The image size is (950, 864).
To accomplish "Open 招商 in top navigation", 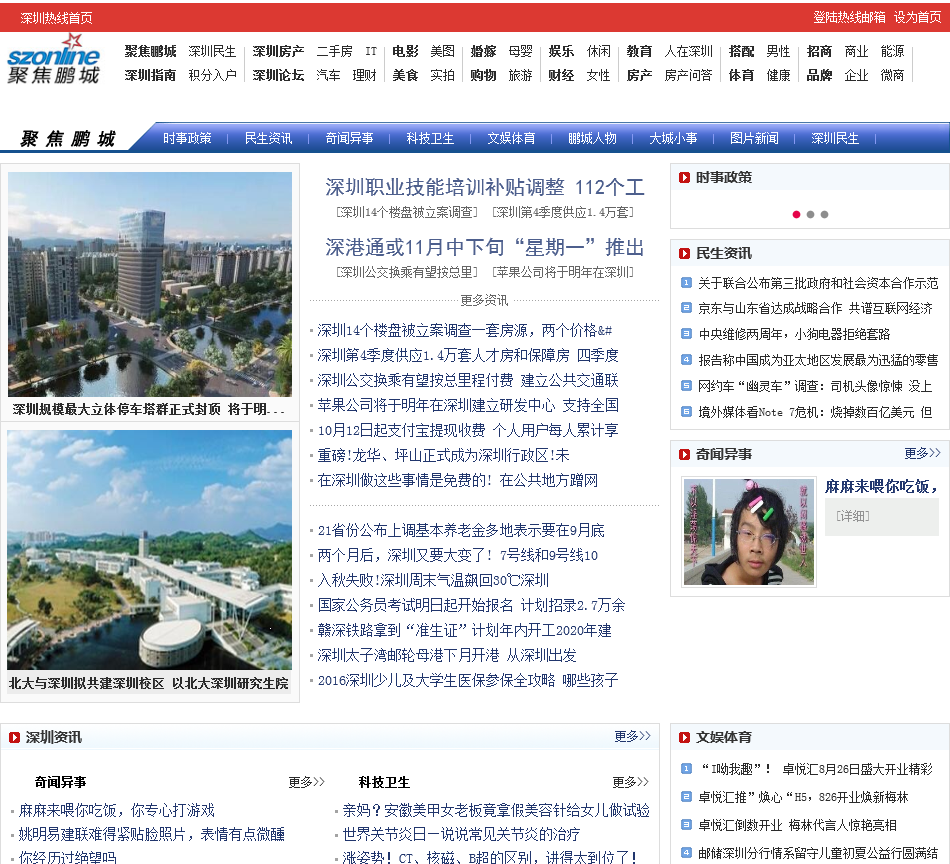I will [x=819, y=51].
